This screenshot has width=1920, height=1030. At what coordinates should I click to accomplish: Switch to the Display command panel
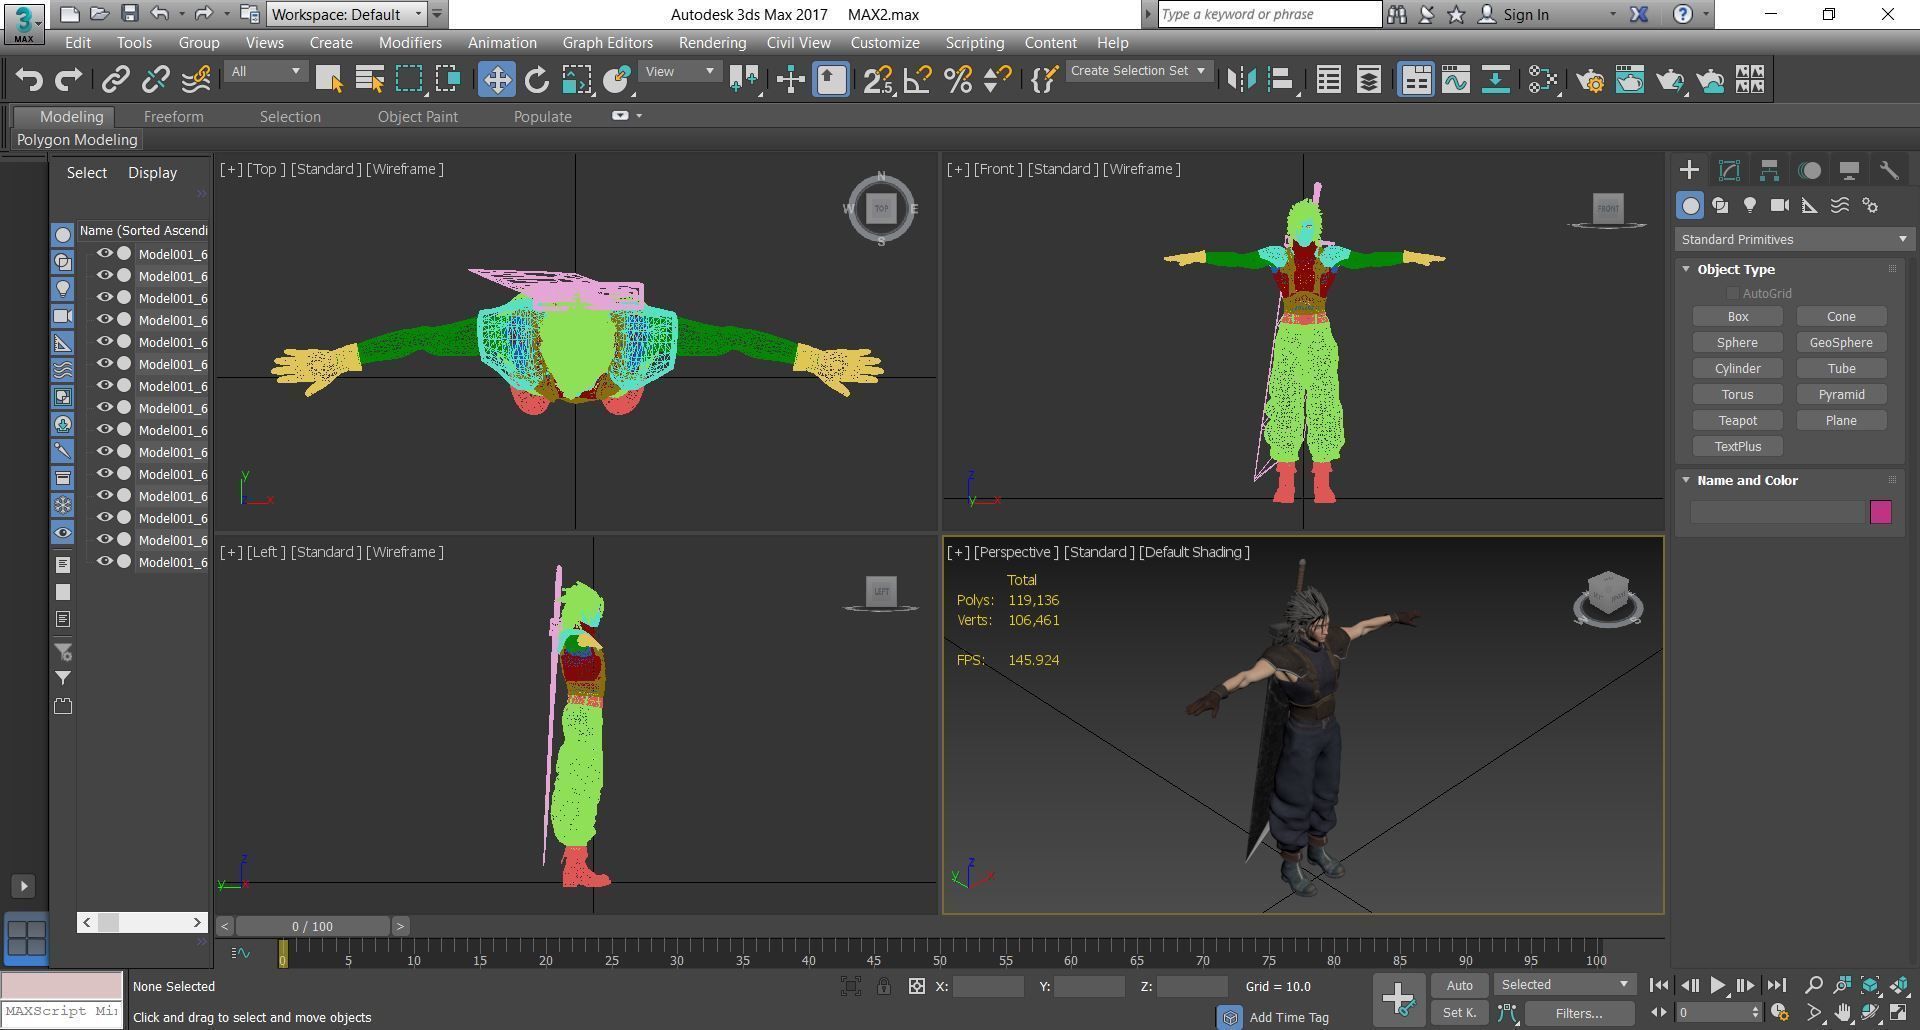(x=1849, y=170)
